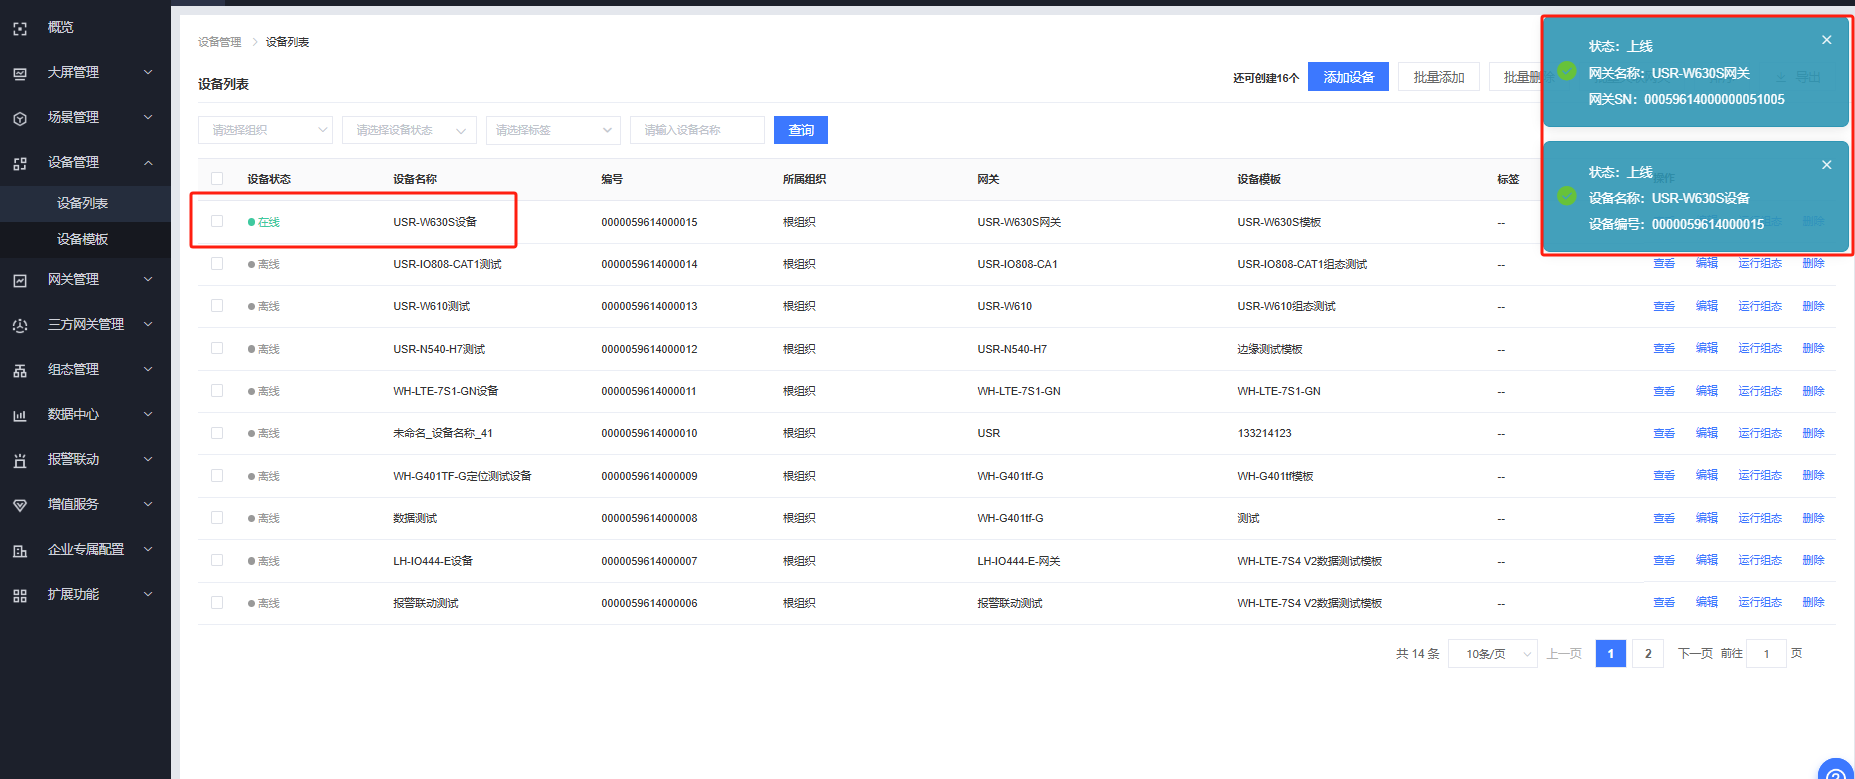Click the 添加设备 button
This screenshot has width=1855, height=779.
[1348, 77]
